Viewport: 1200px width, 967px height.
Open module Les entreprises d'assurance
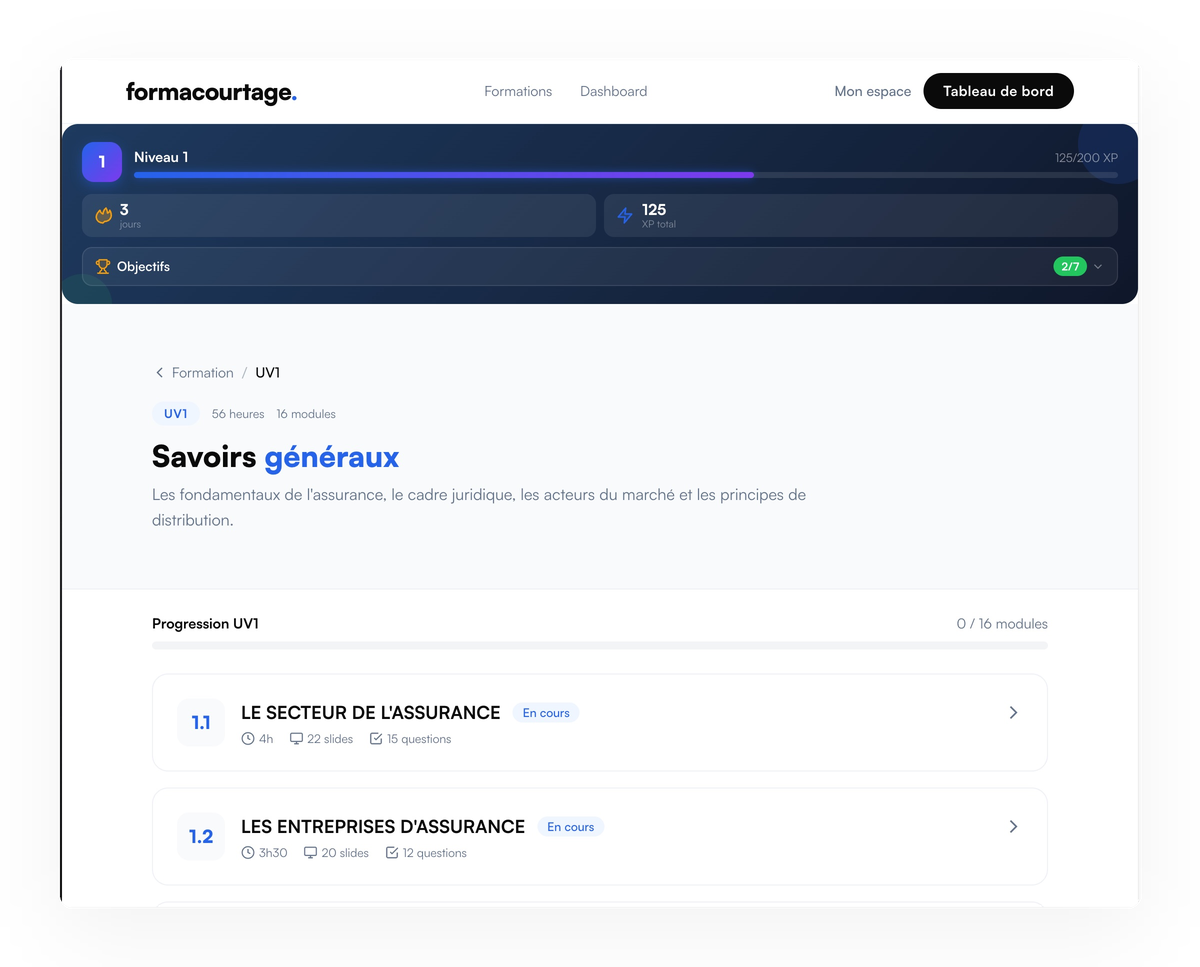[x=600, y=836]
